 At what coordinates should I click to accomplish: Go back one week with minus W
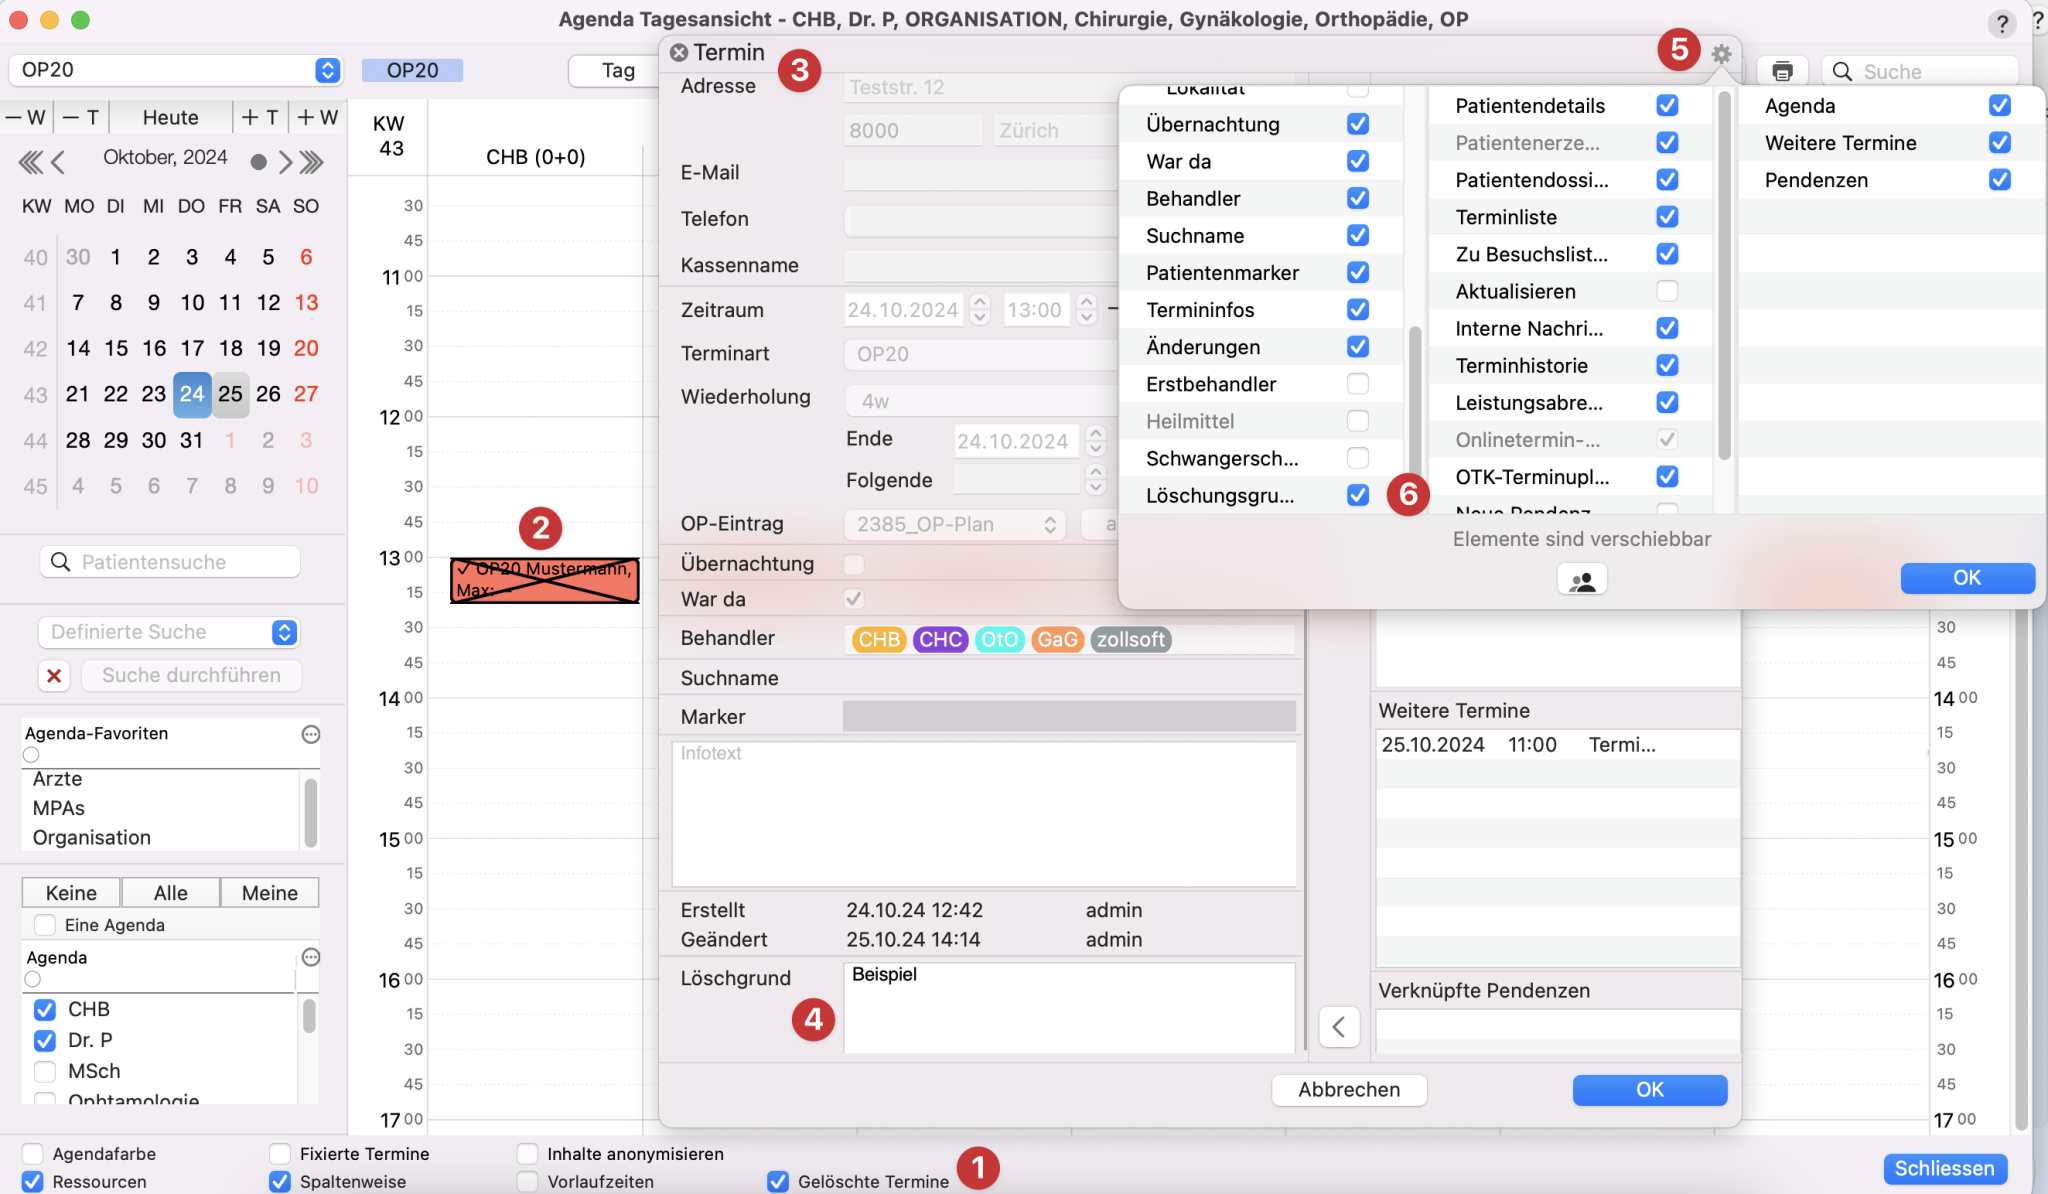click(x=25, y=117)
